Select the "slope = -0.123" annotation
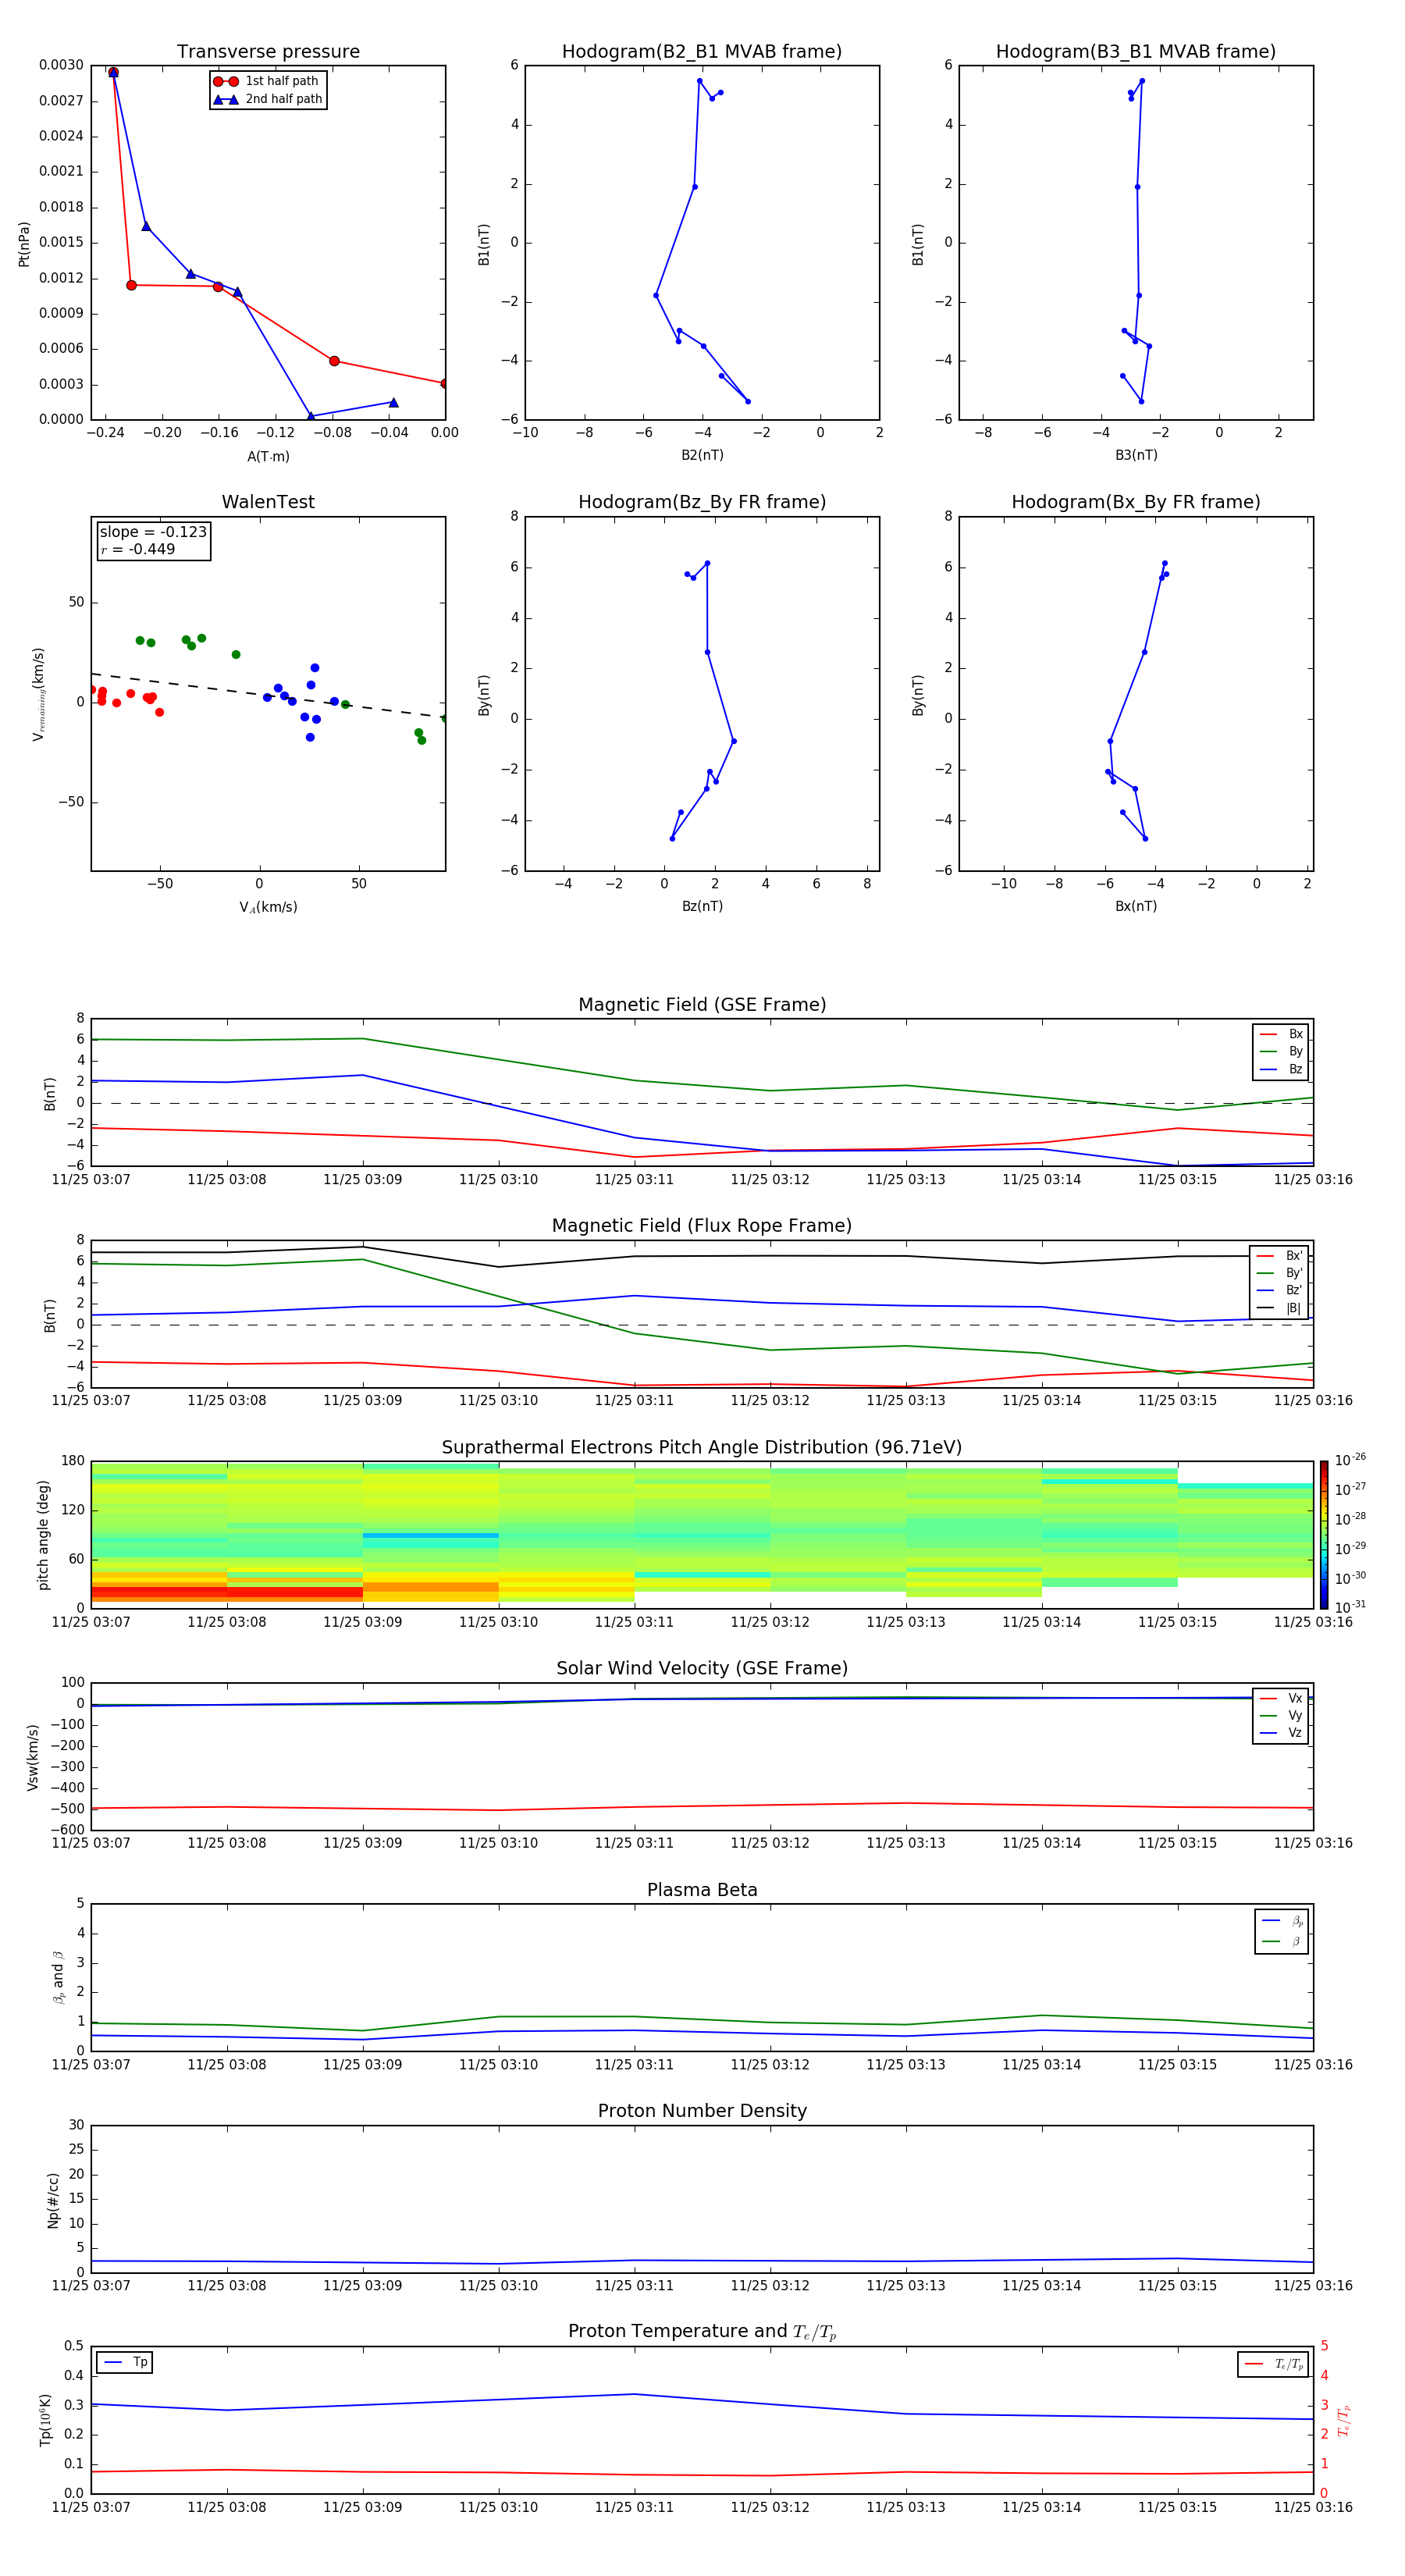This screenshot has height=2576, width=1405. tap(153, 532)
